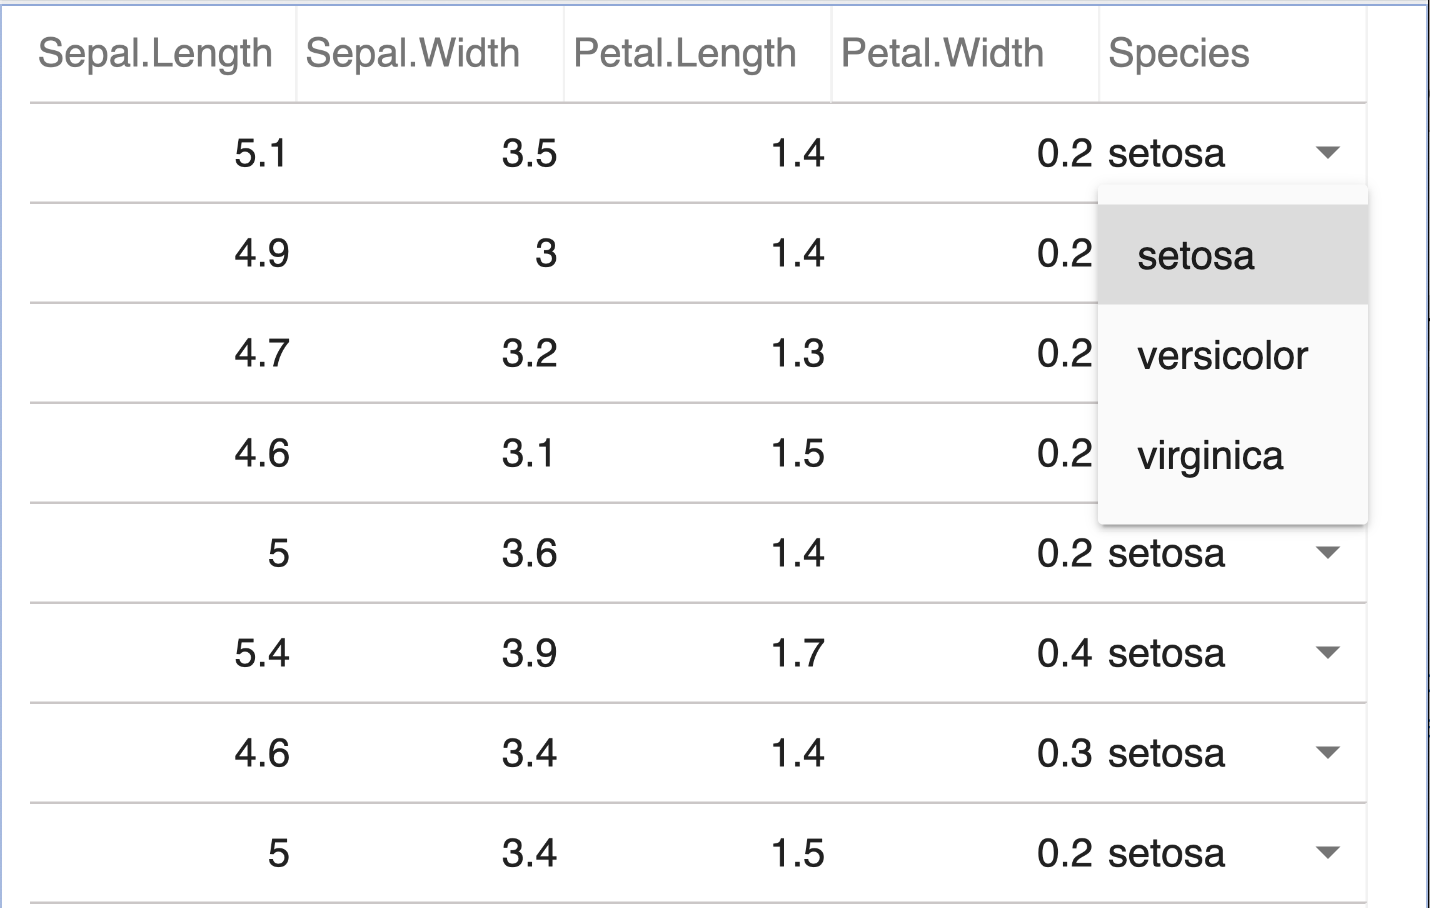Select the Petal.Length column header

[685, 53]
